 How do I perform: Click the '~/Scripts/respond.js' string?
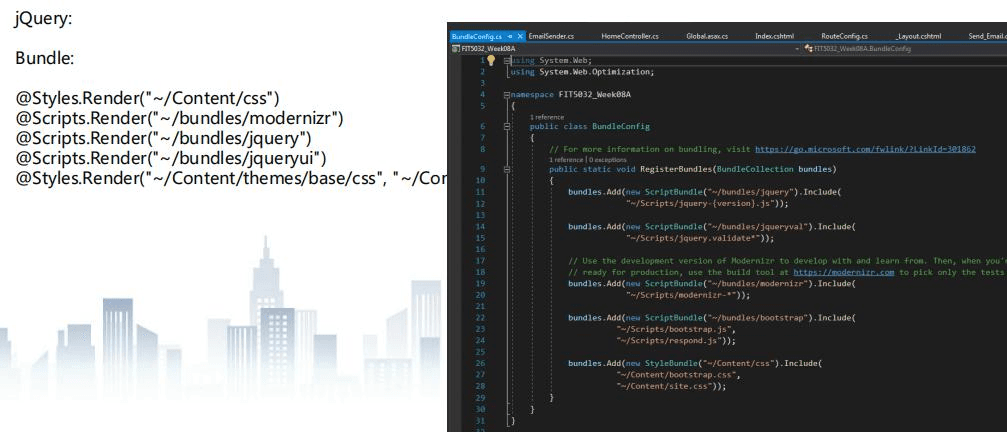click(669, 341)
